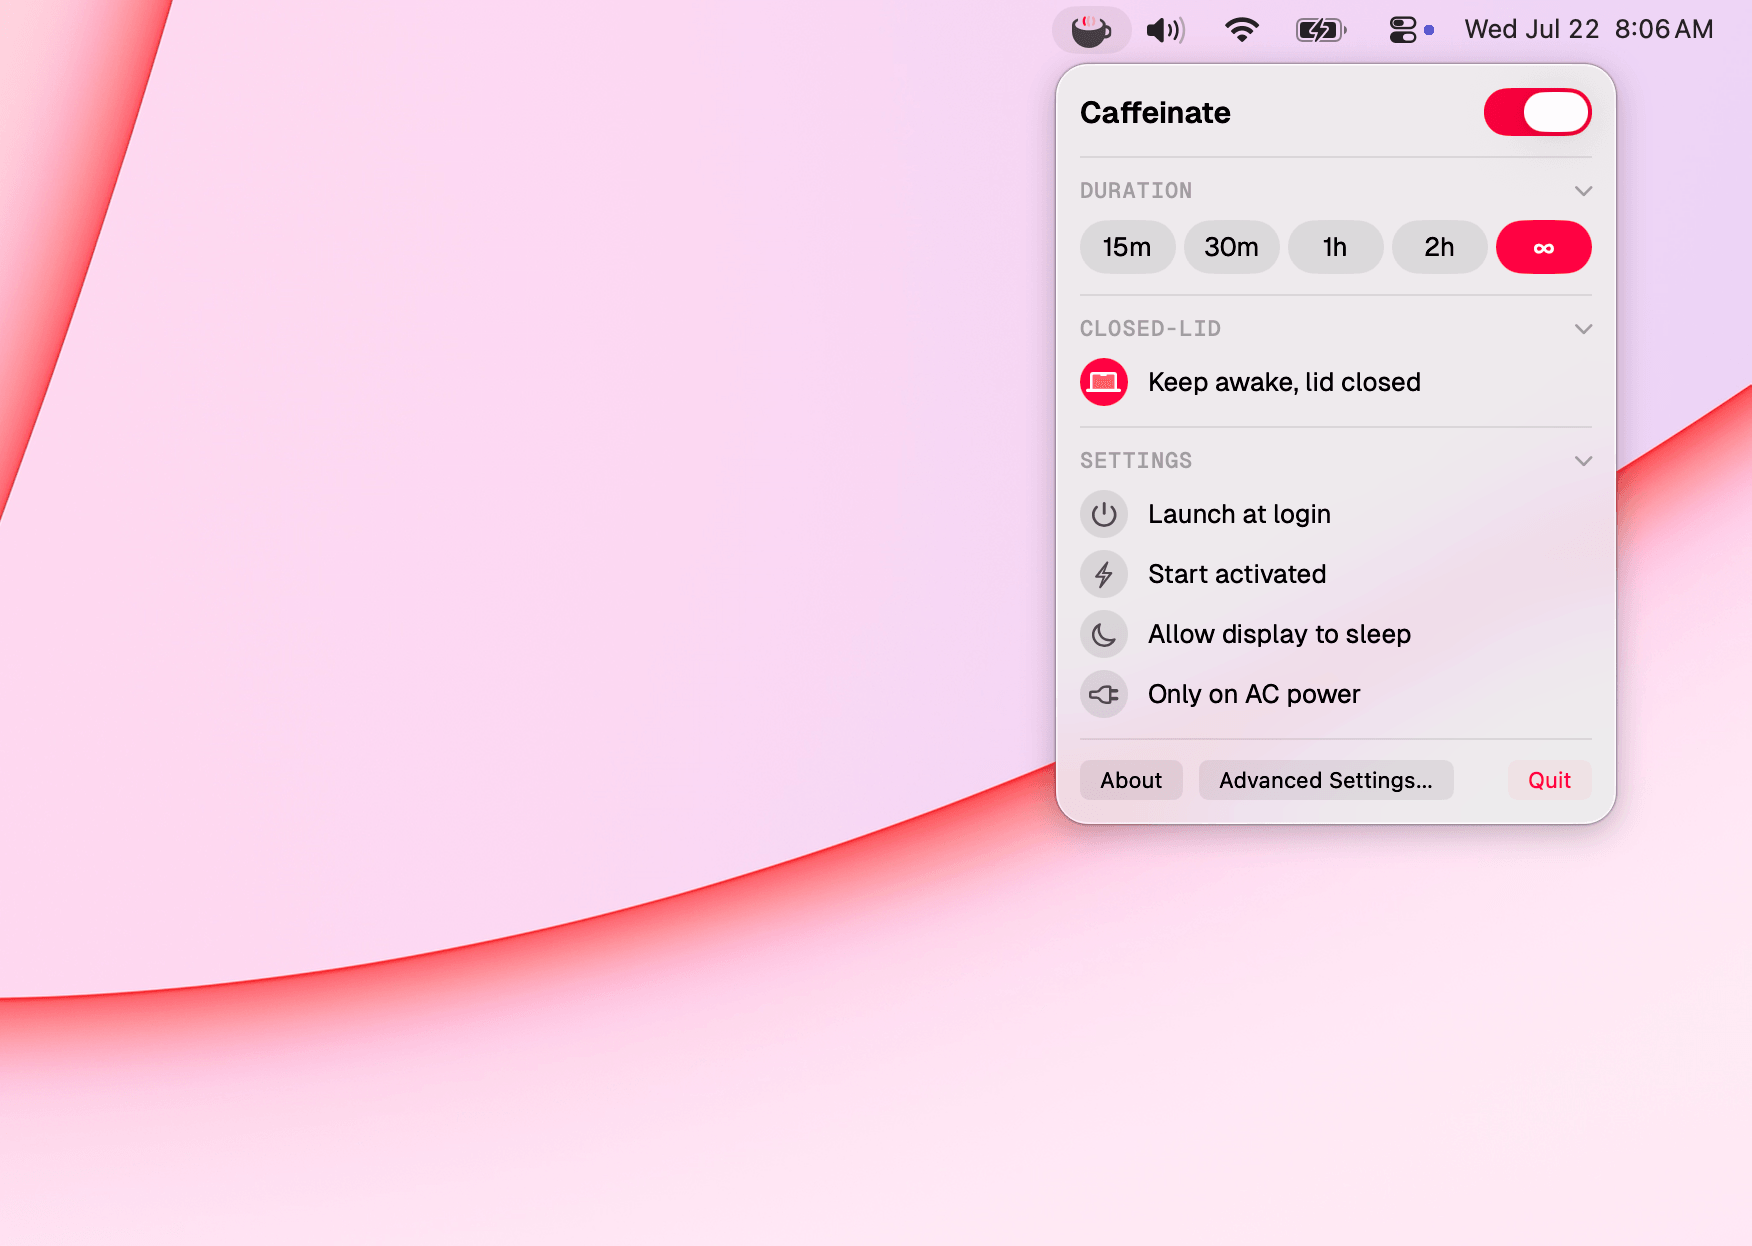This screenshot has height=1246, width=1752.
Task: Click the Caffeinate title text
Action: pyautogui.click(x=1155, y=113)
